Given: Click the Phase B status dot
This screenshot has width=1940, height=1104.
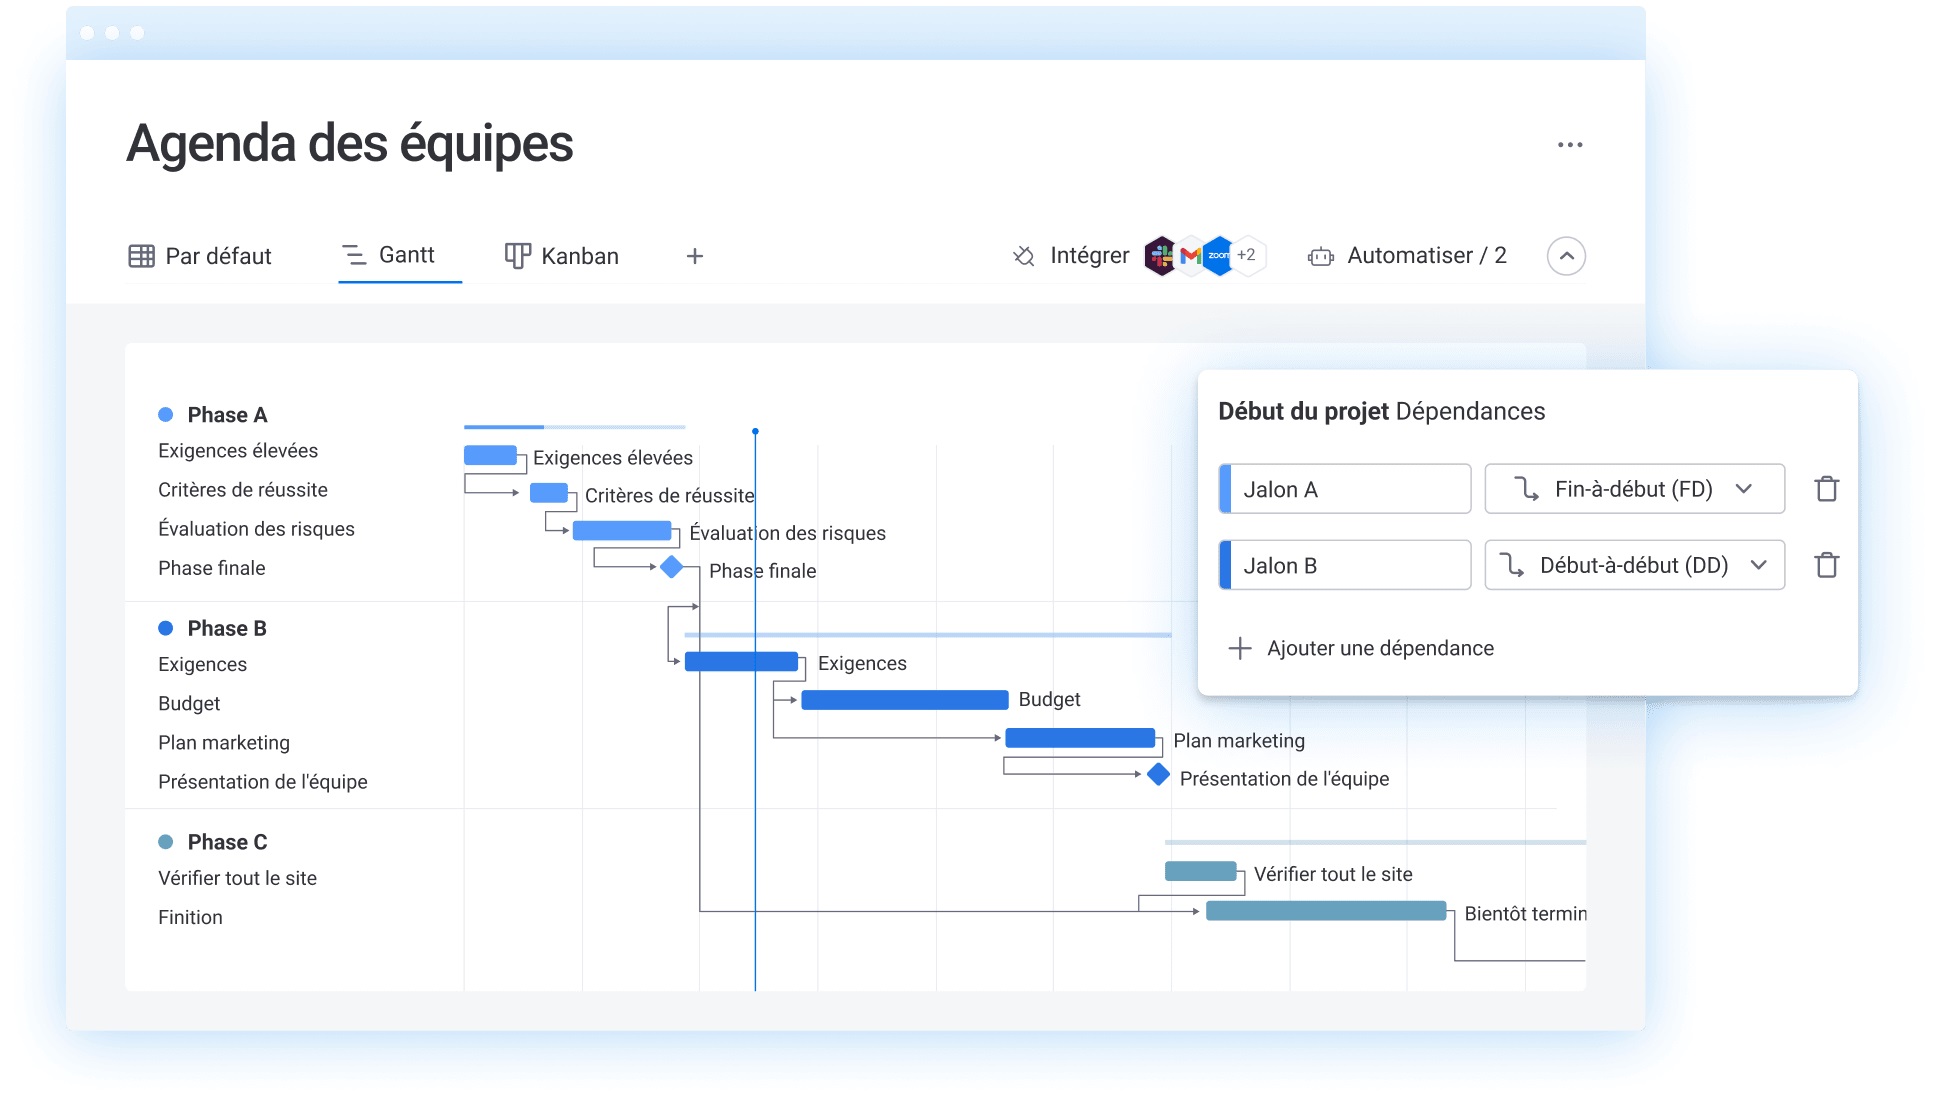Looking at the screenshot, I should tap(166, 627).
